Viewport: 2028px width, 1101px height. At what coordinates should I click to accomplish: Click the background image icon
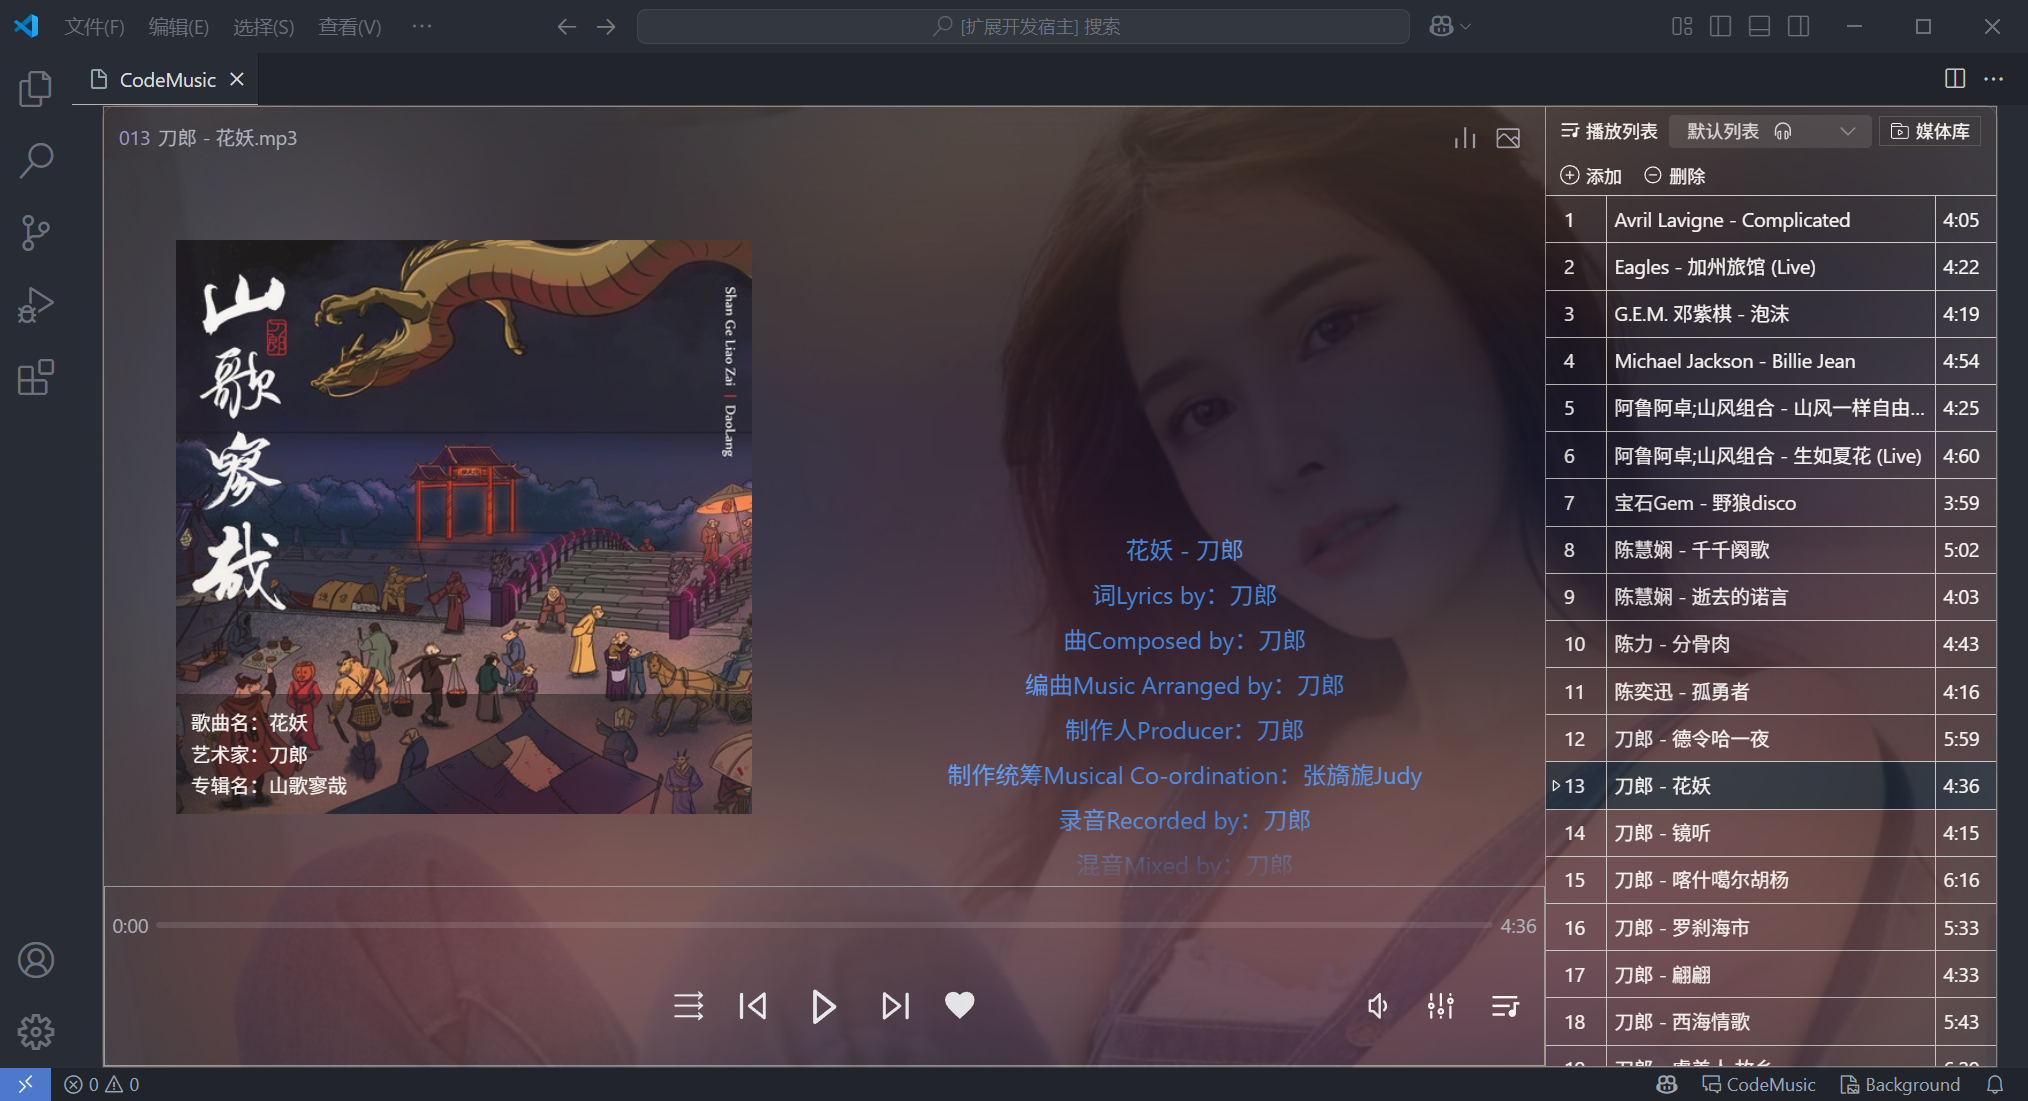click(x=1508, y=138)
